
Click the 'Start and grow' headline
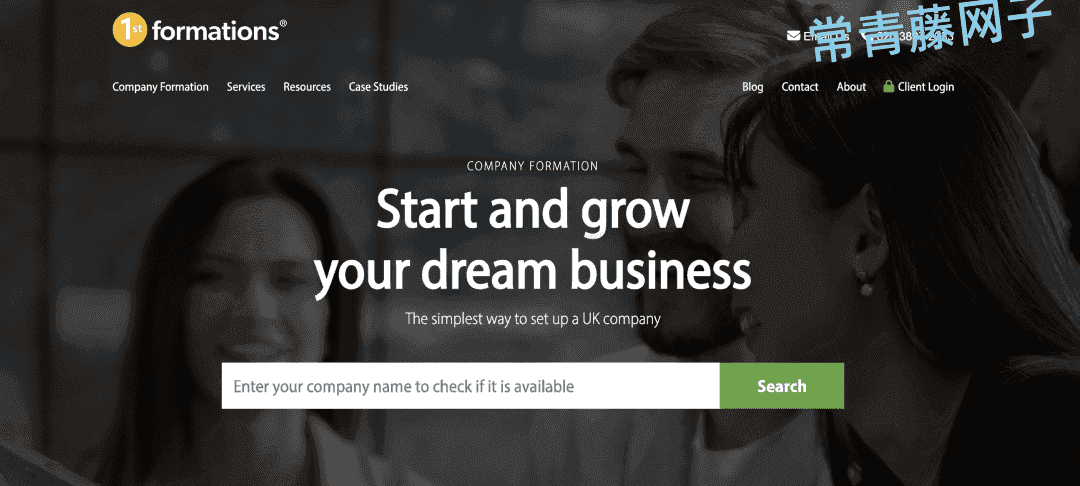click(x=532, y=211)
